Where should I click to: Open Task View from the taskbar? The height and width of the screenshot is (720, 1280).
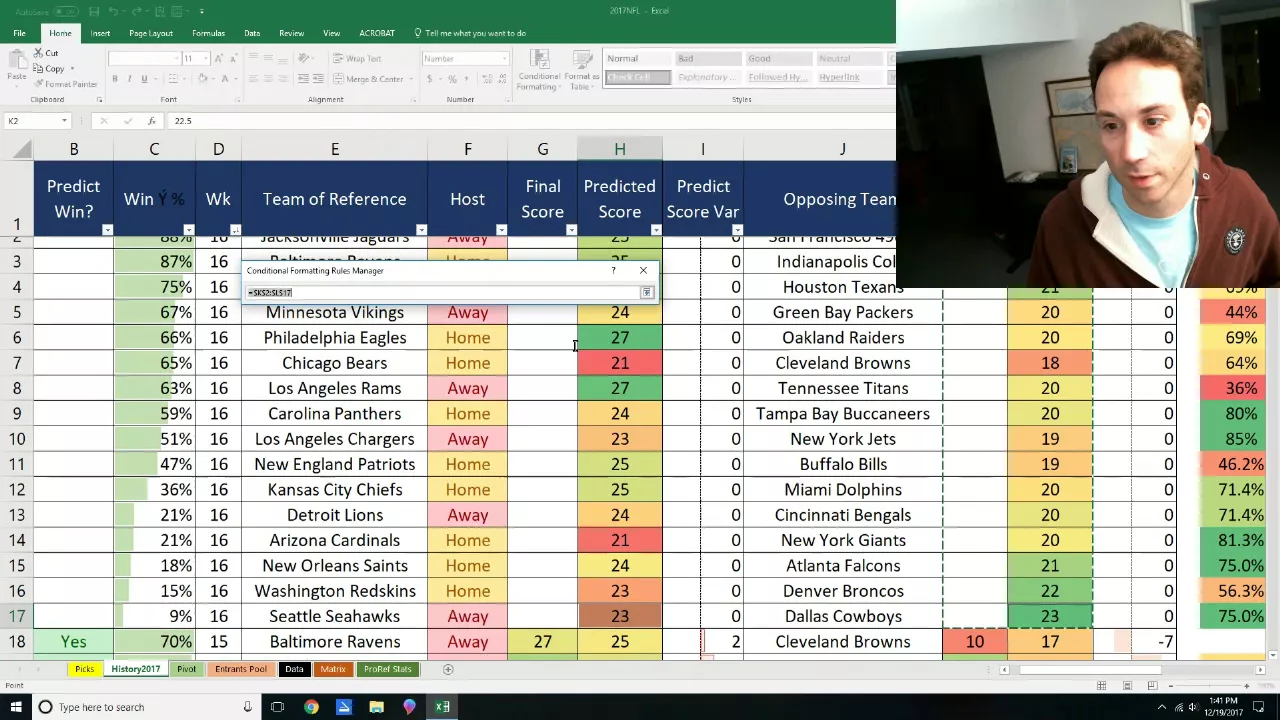click(278, 707)
